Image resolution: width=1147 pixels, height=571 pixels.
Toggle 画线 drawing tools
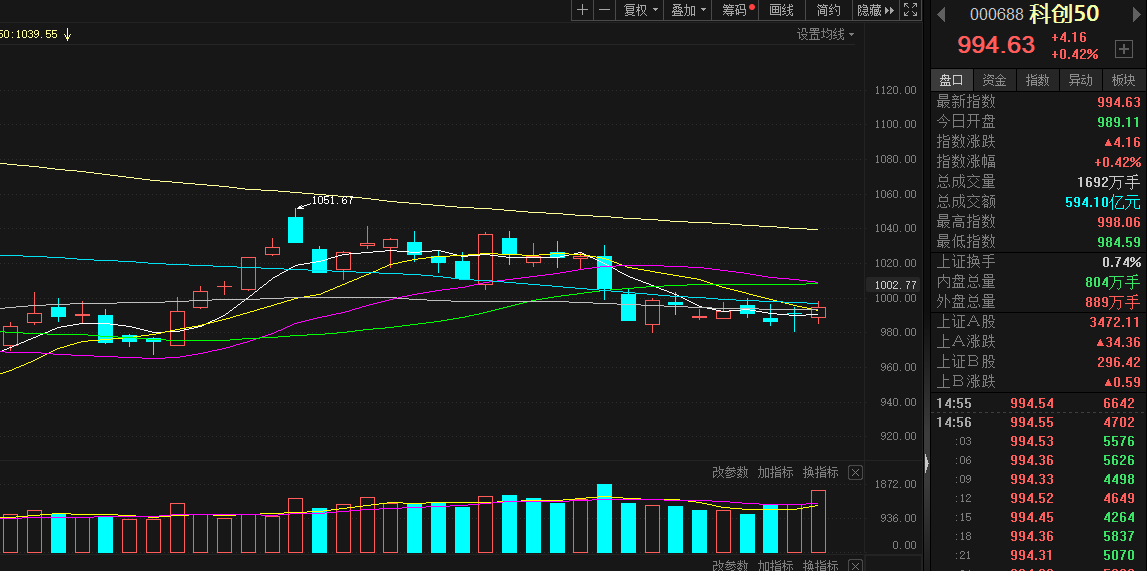(782, 10)
